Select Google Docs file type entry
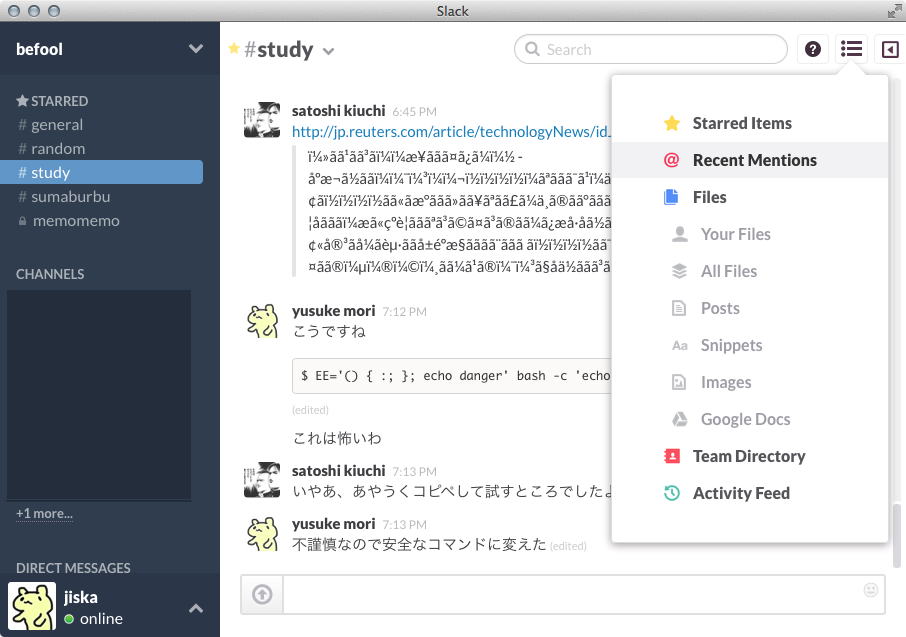 [750, 419]
